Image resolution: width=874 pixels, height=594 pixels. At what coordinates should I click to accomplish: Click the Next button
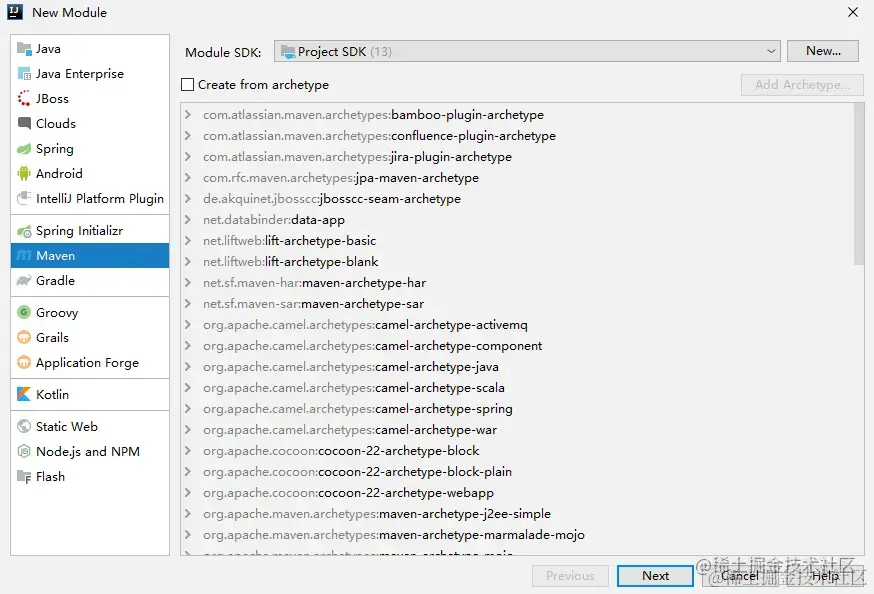(655, 576)
